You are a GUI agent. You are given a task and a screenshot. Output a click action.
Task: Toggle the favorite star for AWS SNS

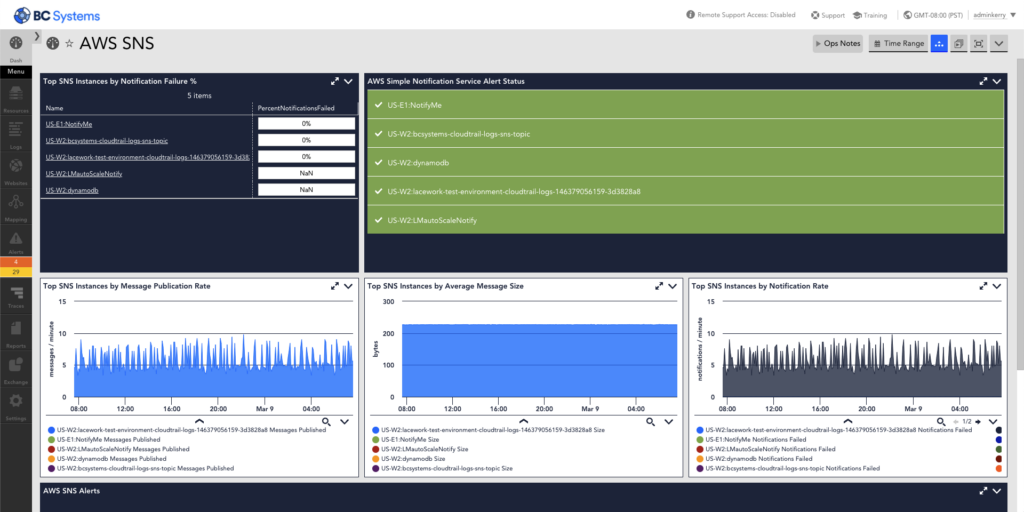69,44
